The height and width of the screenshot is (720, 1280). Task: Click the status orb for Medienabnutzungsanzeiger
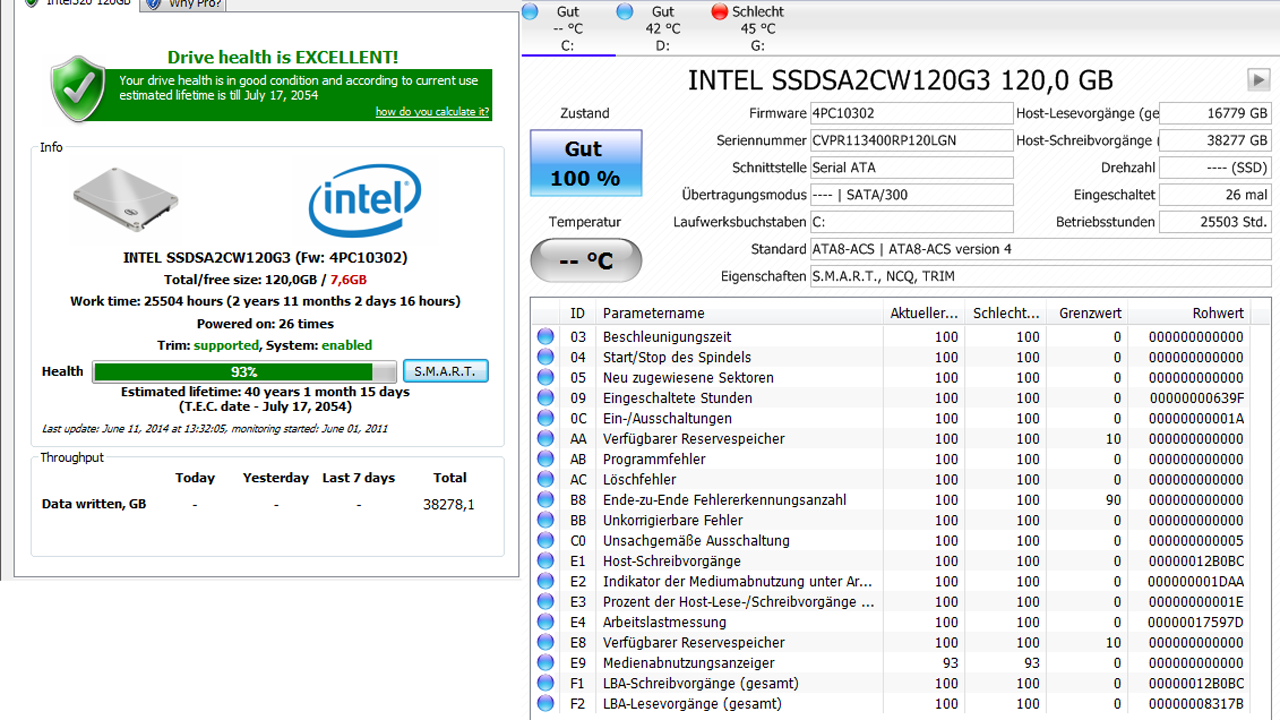(545, 663)
